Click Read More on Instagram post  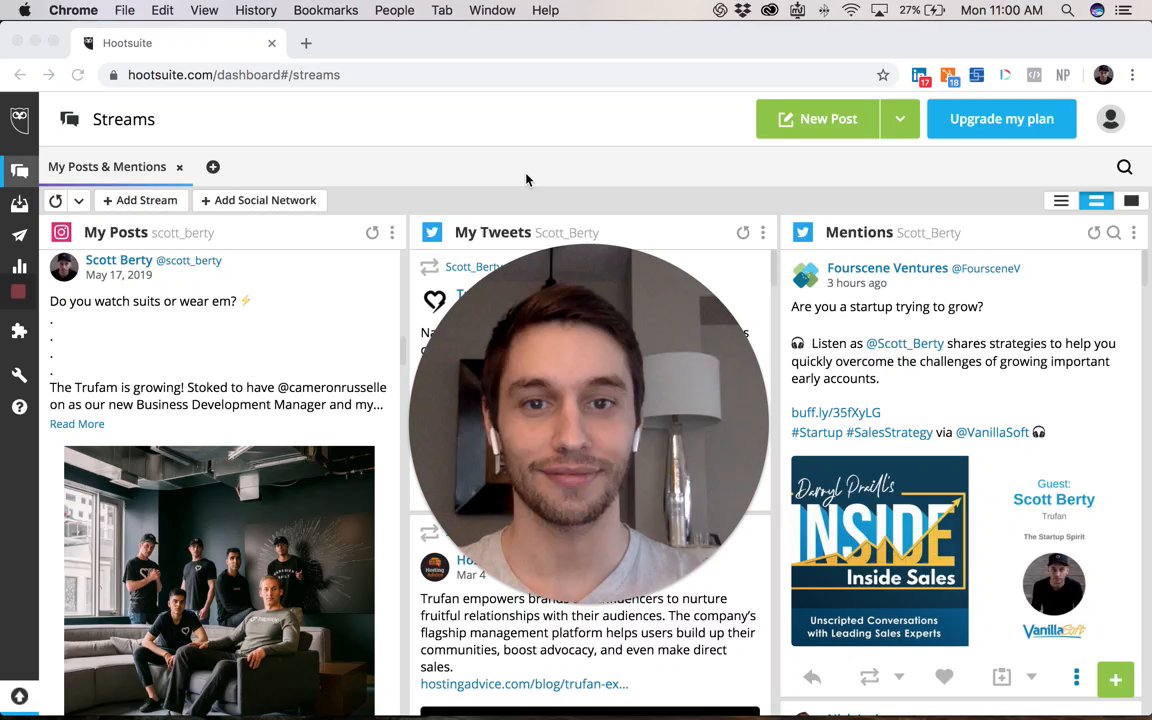[x=77, y=424]
